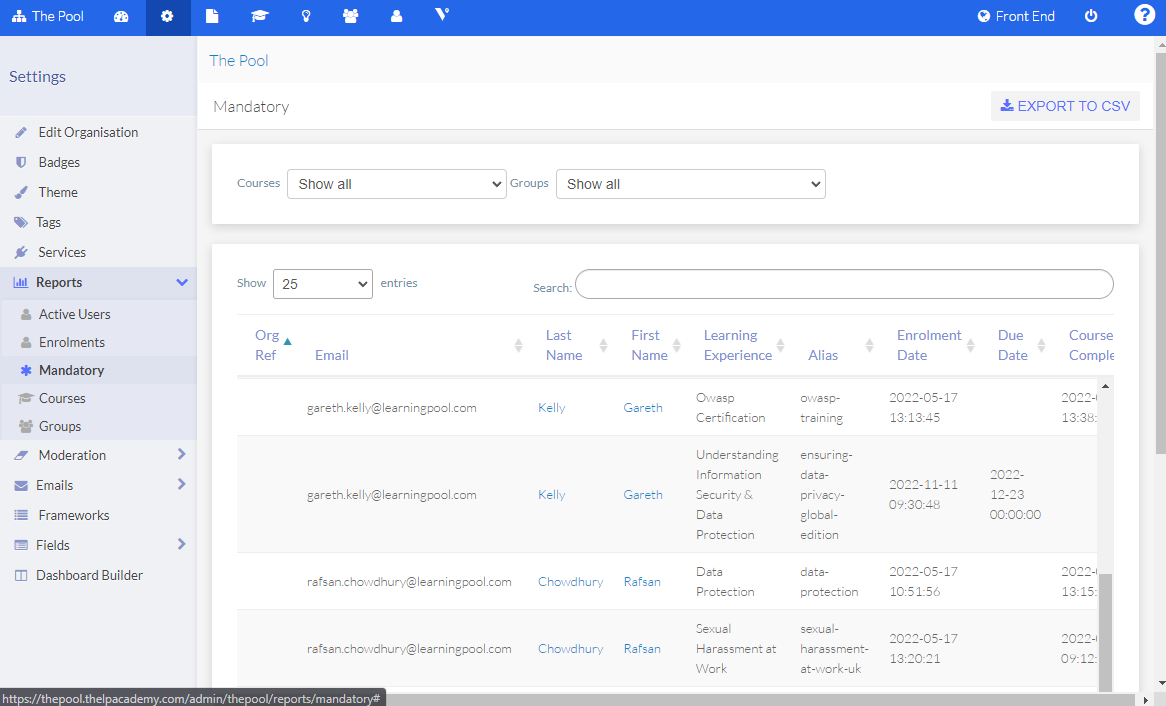Sort table by Enrolment Date column
This screenshot has width=1166, height=706.
tap(929, 345)
